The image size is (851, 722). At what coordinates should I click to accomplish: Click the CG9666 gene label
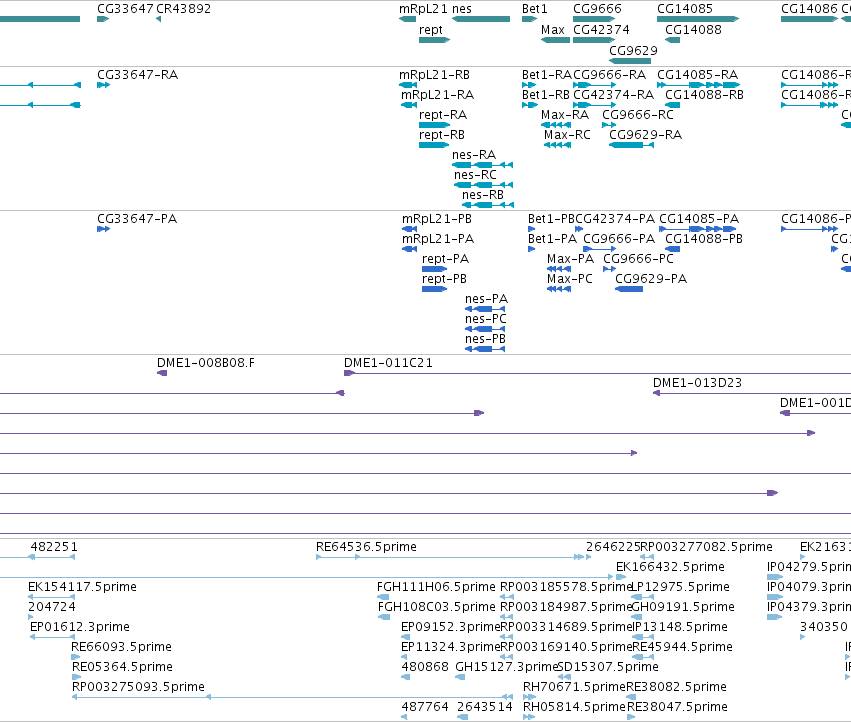(x=597, y=9)
